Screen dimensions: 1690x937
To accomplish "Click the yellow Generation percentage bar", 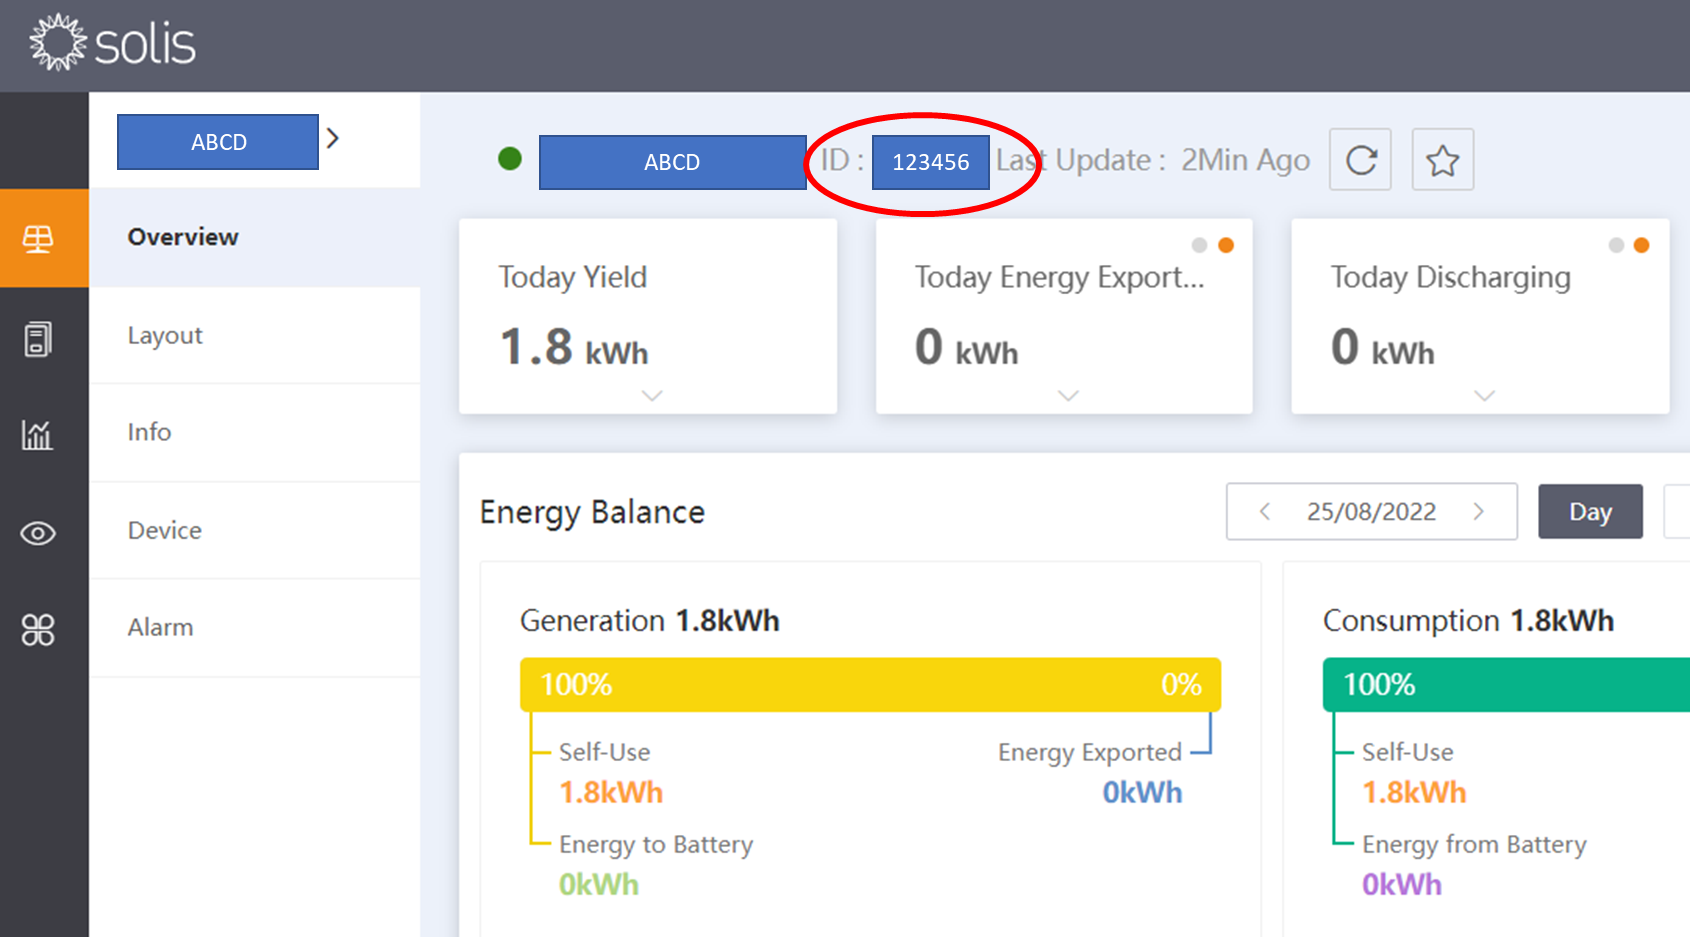I will pos(870,684).
